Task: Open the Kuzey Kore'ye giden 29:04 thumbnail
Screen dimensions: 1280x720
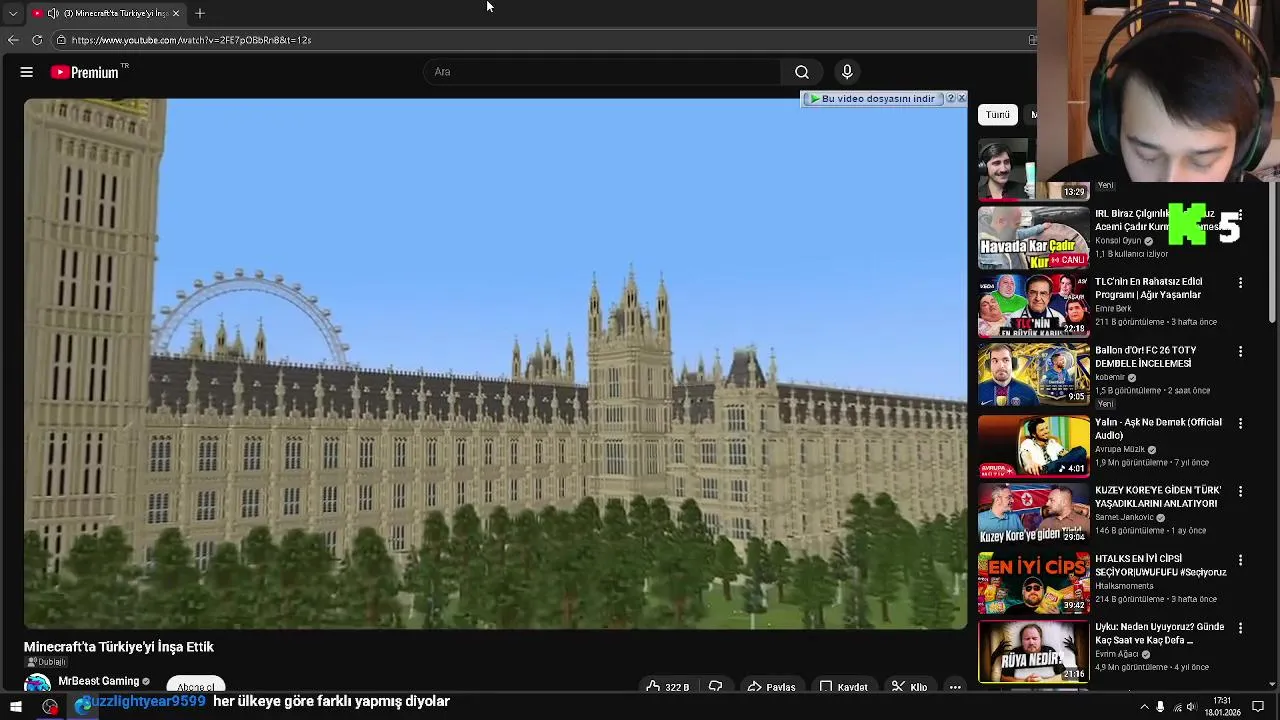Action: coord(1033,514)
